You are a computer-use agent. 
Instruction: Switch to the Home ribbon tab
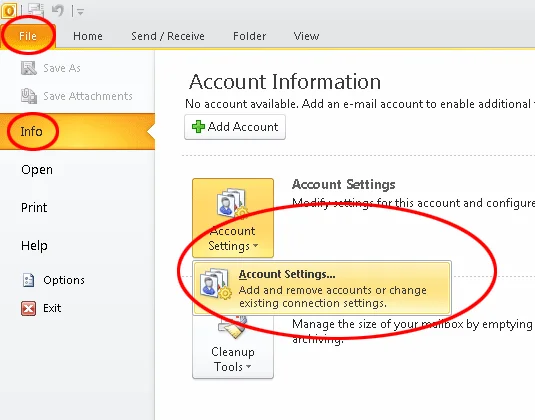pyautogui.click(x=88, y=36)
